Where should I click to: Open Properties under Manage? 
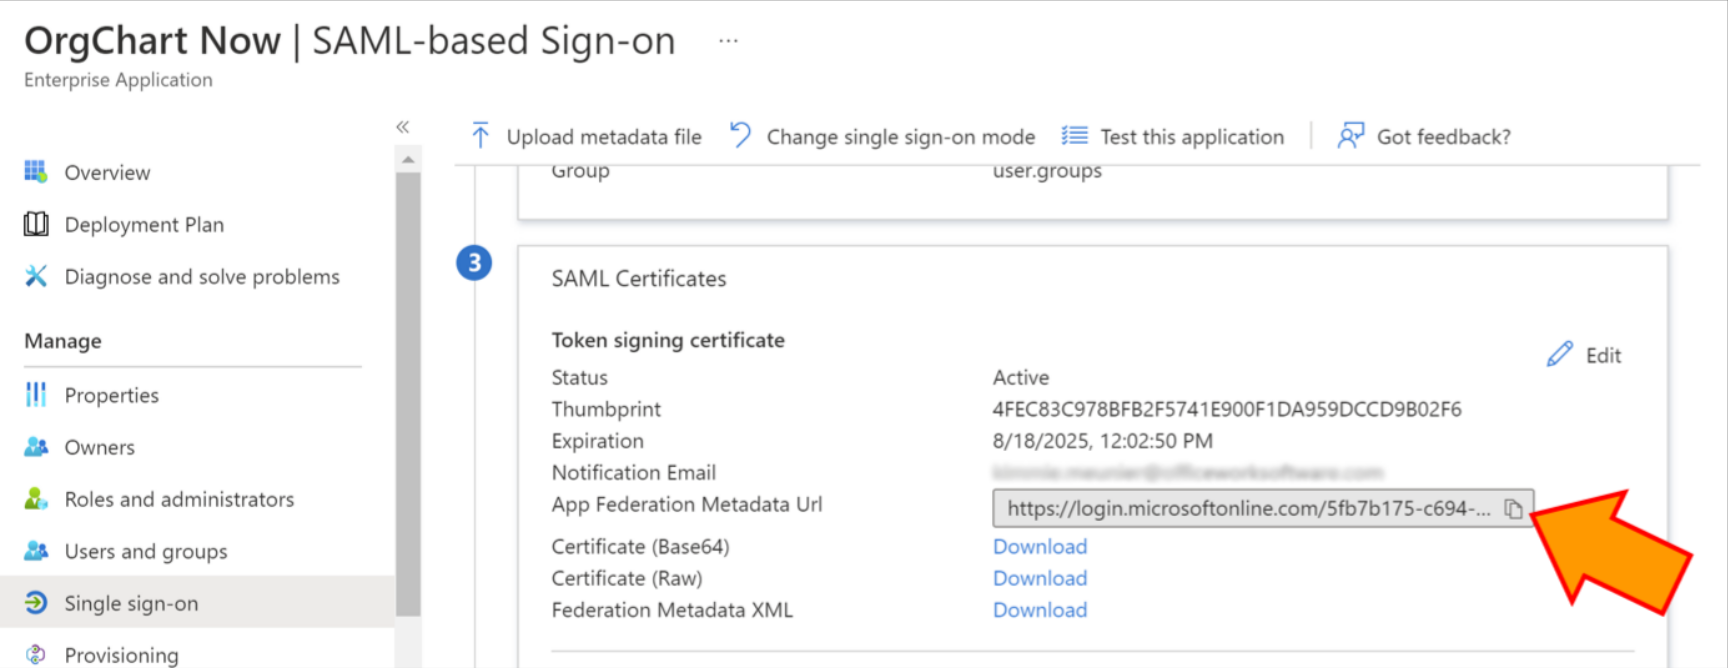coord(112,395)
